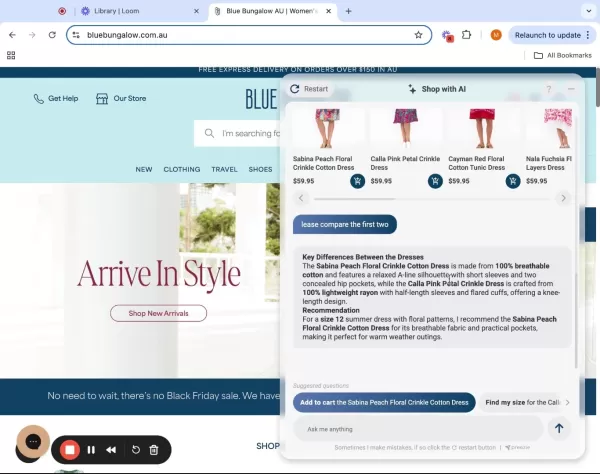Focus the browser address bar

249,35
